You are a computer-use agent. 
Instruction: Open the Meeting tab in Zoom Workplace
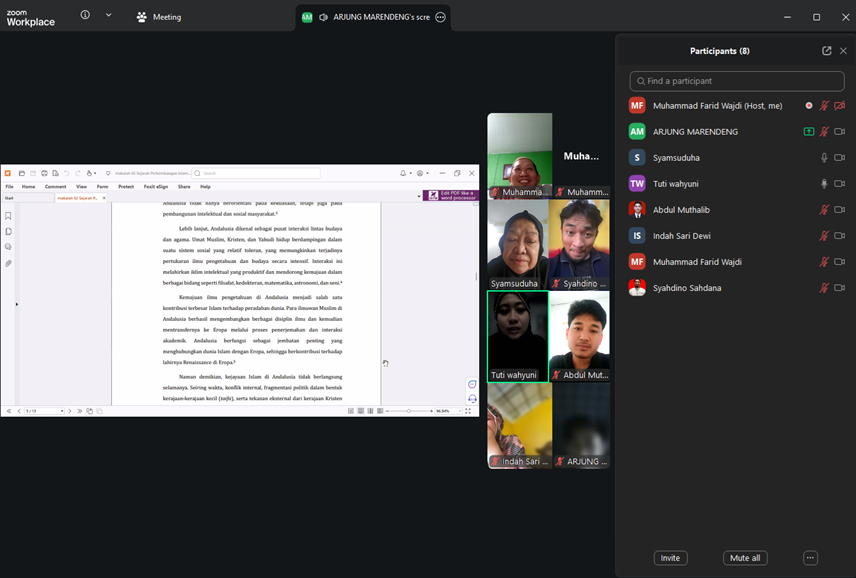(x=159, y=17)
